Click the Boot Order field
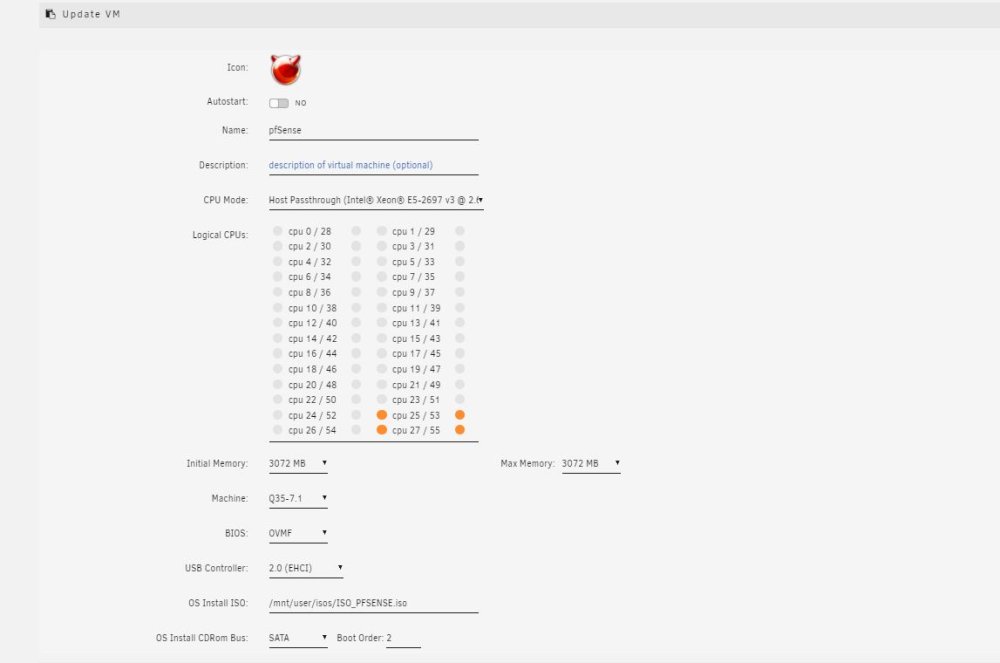This screenshot has width=1000, height=663. (x=403, y=638)
